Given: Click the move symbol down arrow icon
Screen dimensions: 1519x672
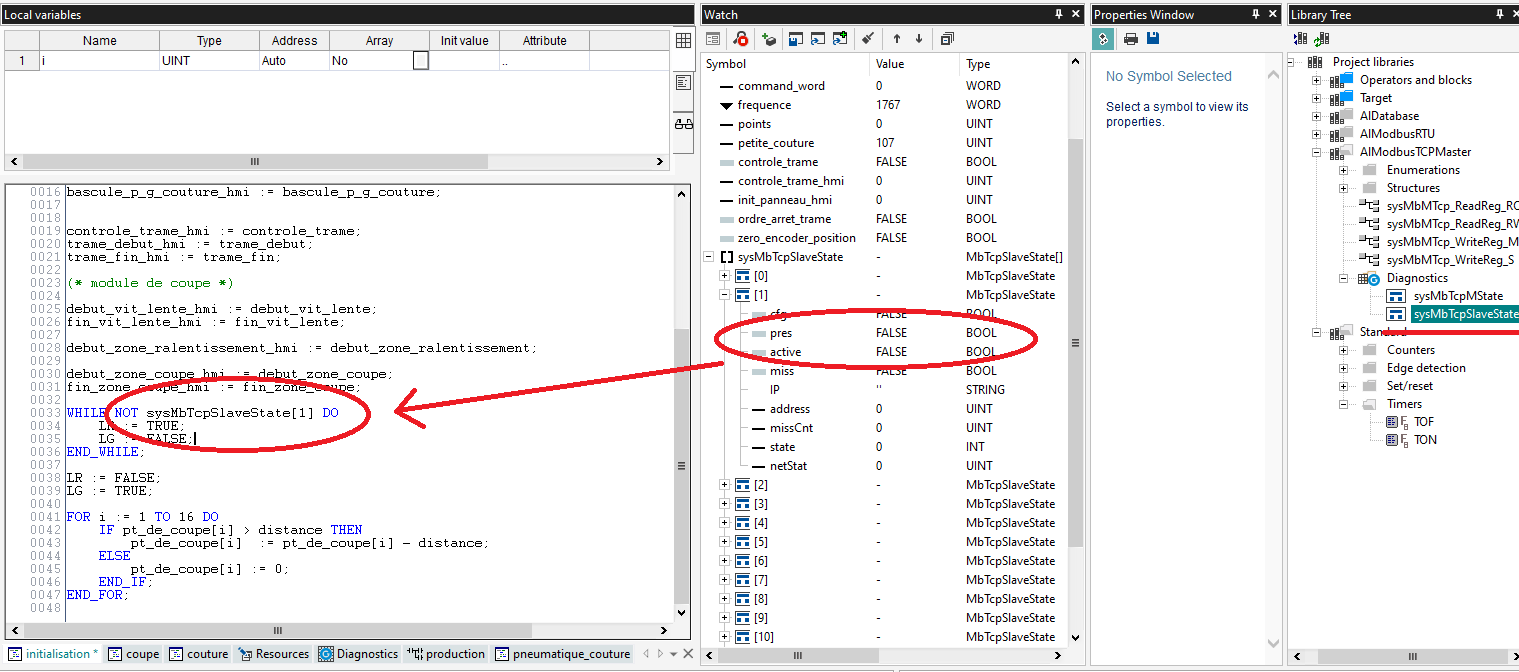Looking at the screenshot, I should click(919, 39).
